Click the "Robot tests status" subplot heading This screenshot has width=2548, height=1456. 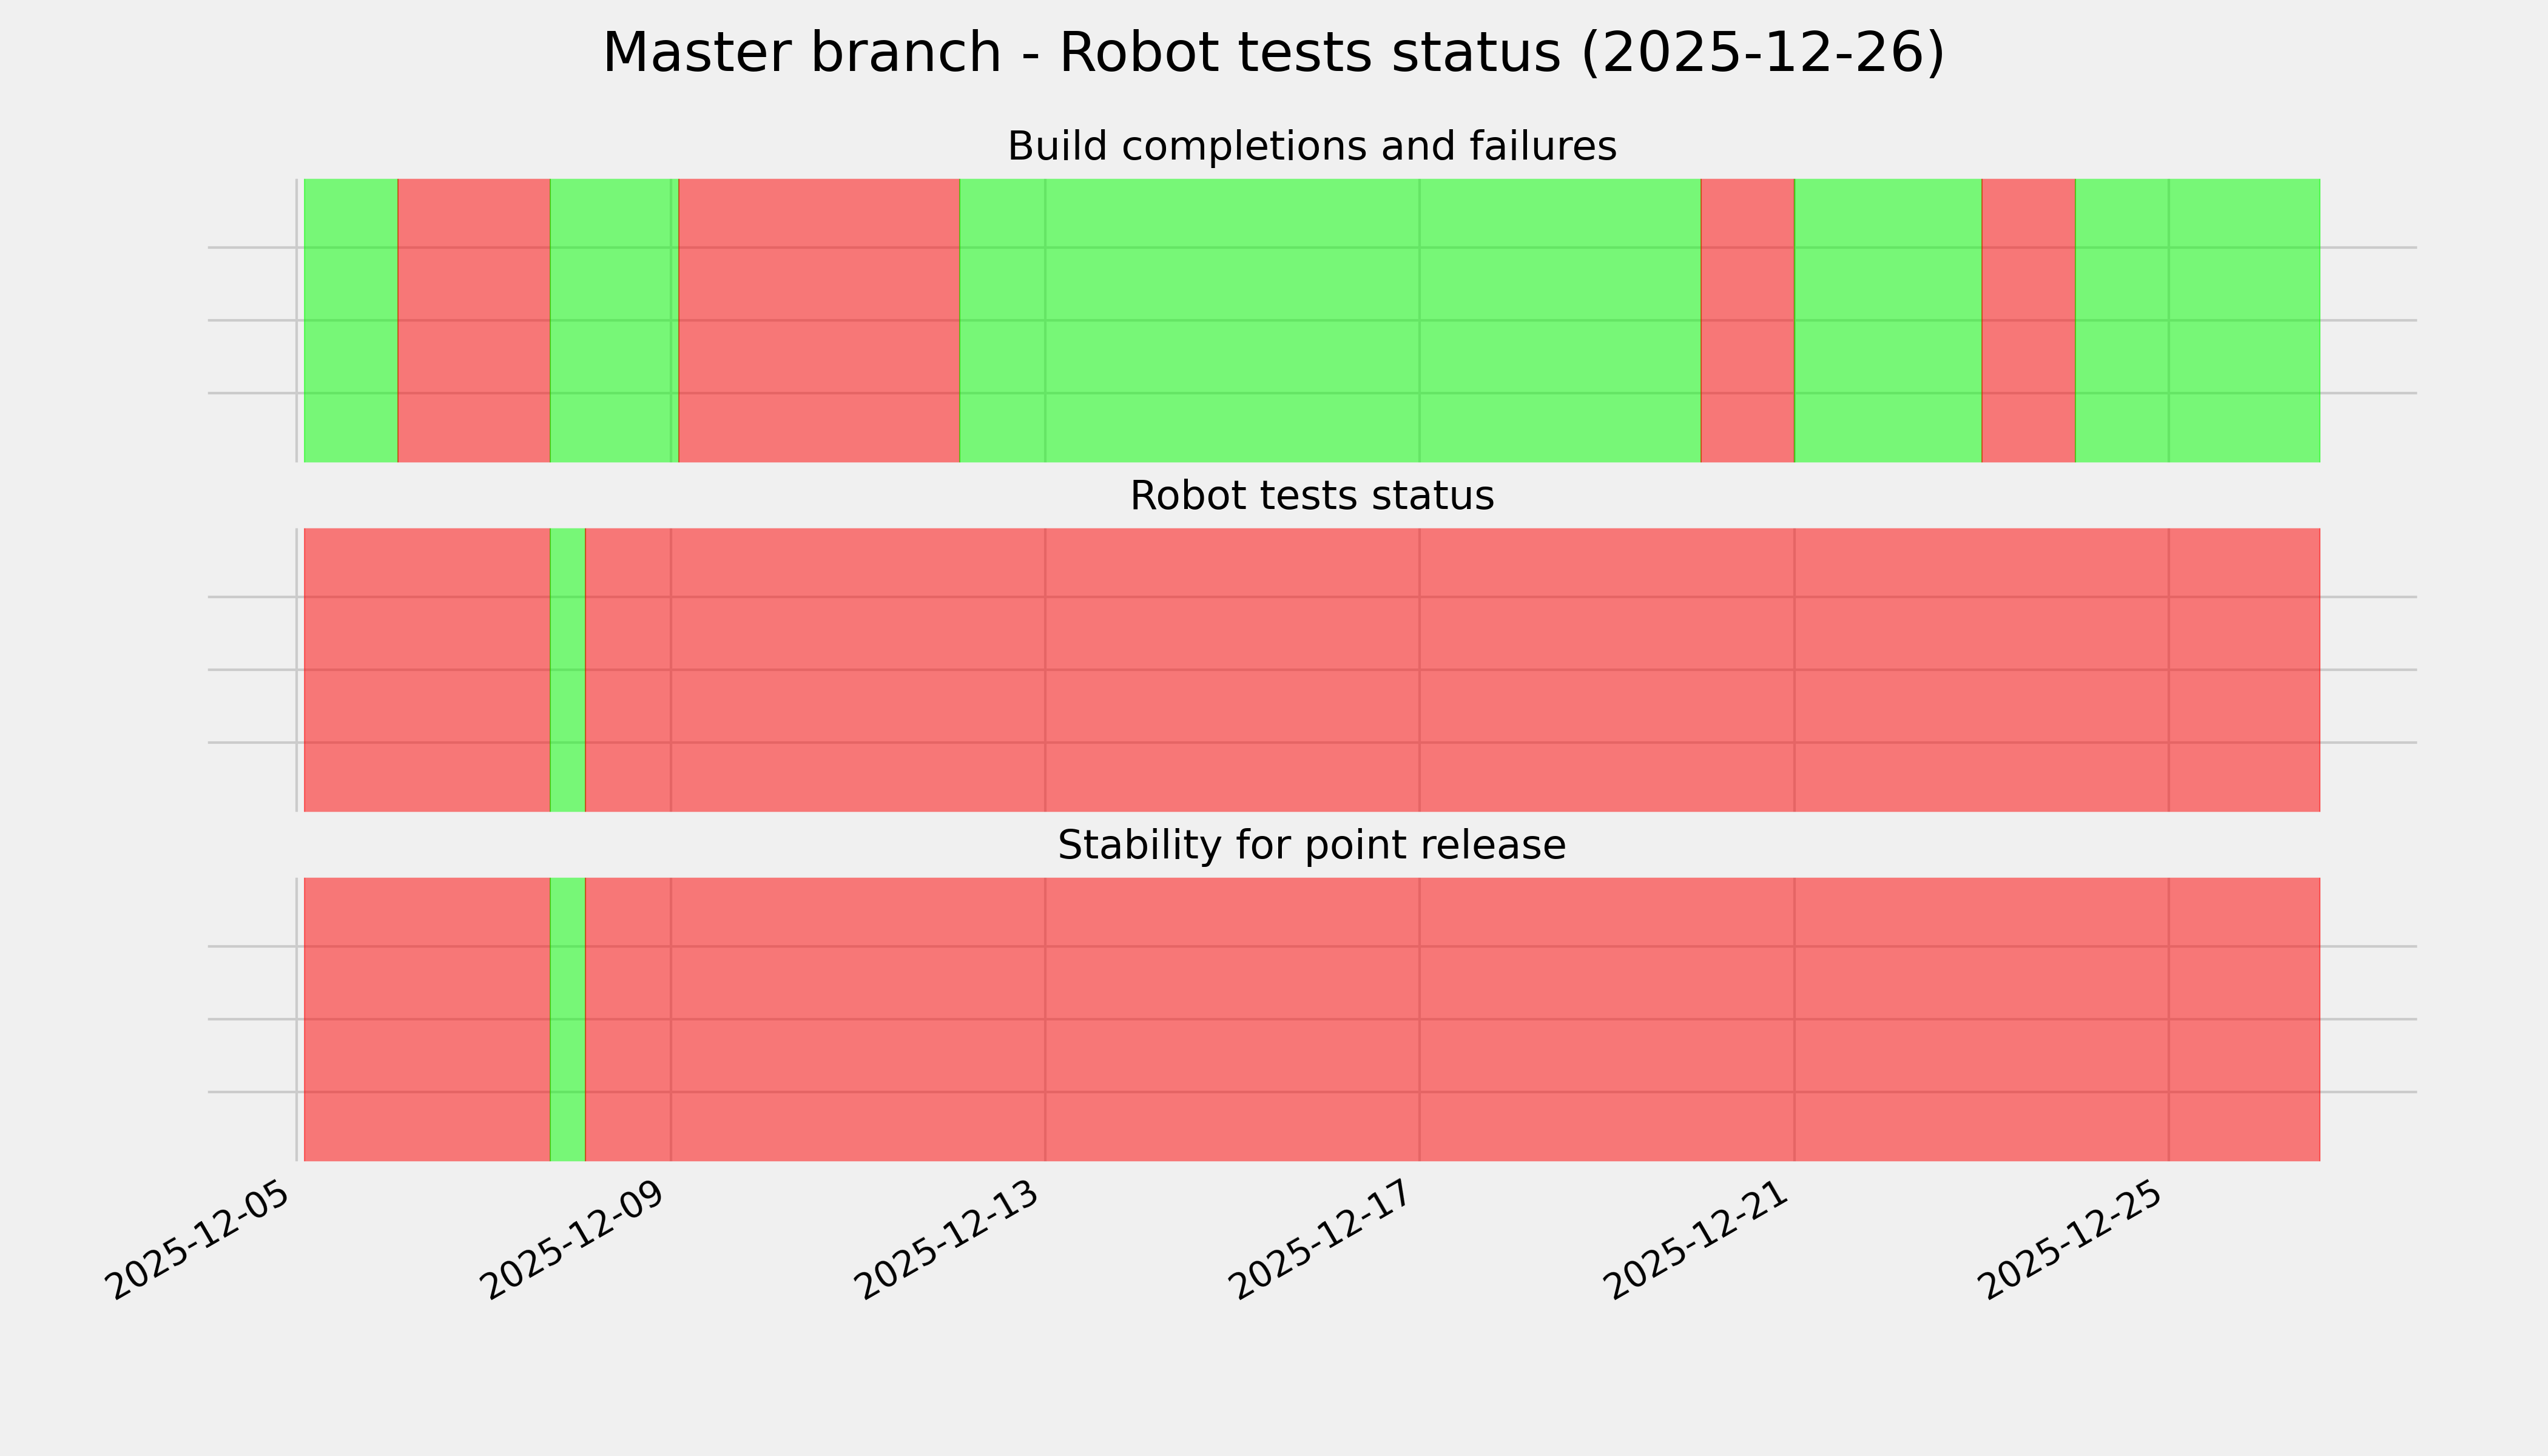pos(1311,496)
